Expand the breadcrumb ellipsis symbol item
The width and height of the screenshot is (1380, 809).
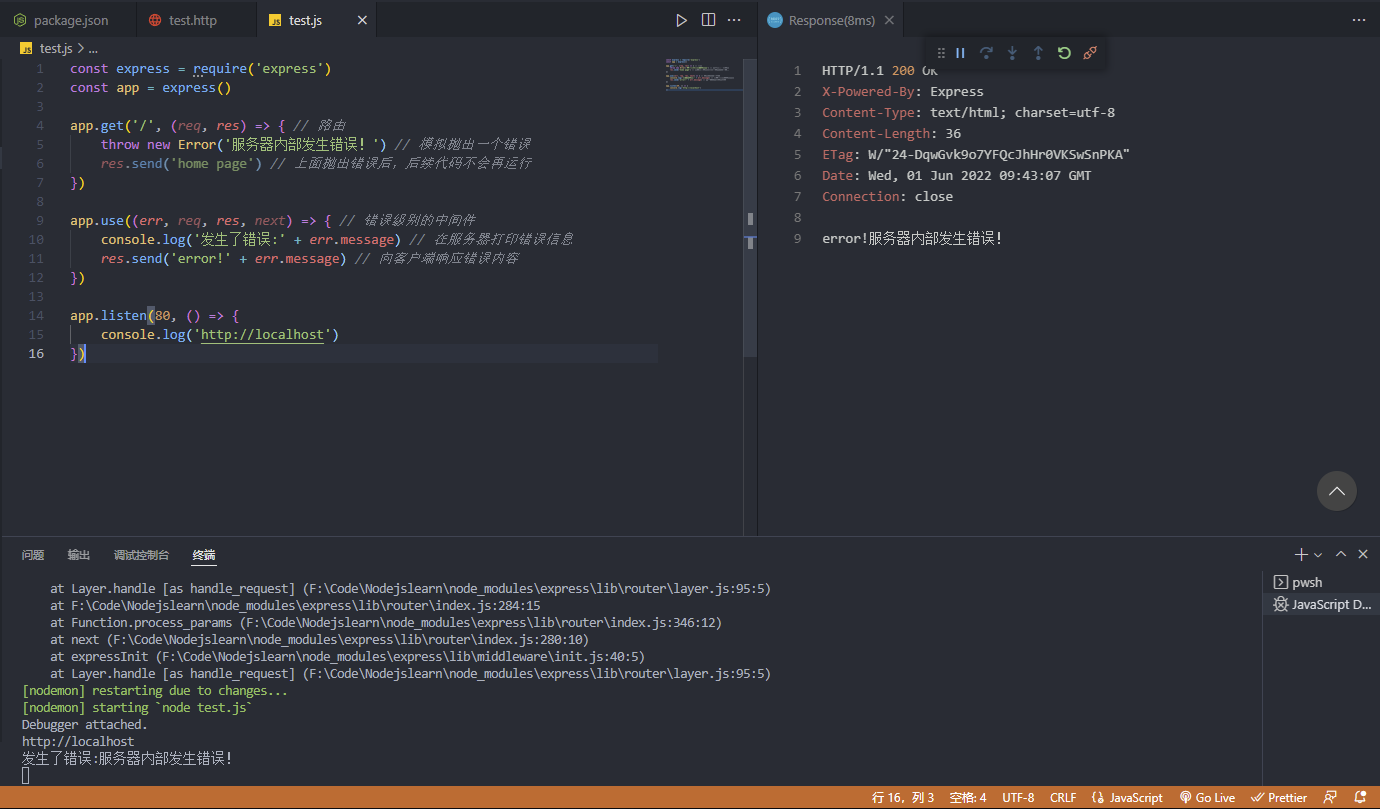click(93, 48)
